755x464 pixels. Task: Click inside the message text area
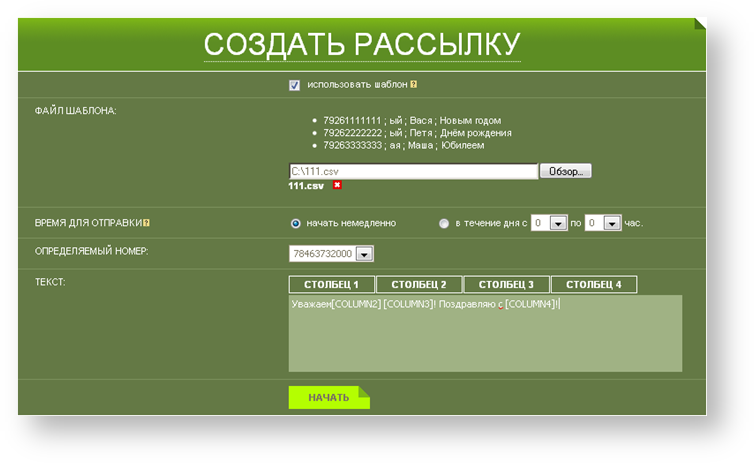coord(485,340)
